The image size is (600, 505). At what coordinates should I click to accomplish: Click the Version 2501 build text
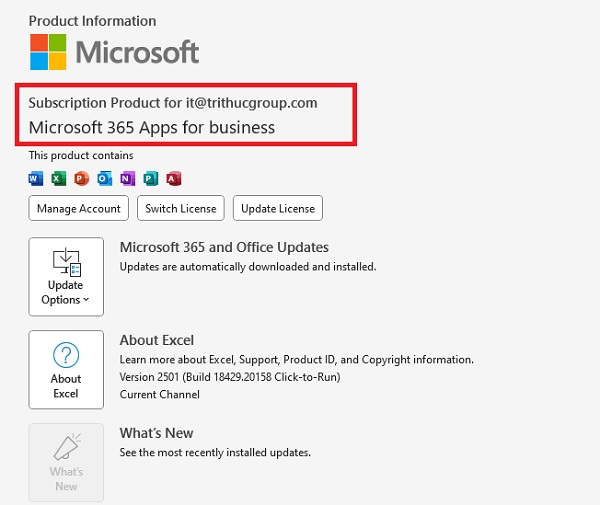(x=230, y=377)
